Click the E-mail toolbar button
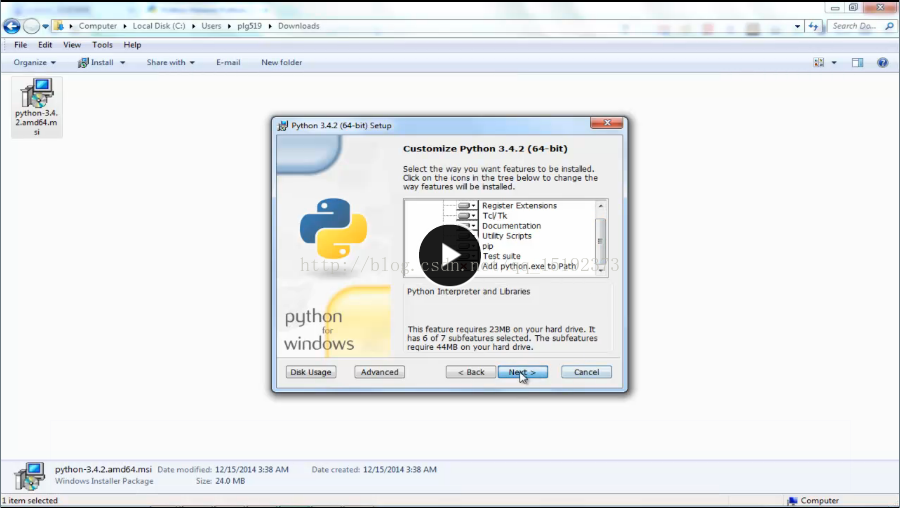Screen dimensions: 900x508 [228, 63]
